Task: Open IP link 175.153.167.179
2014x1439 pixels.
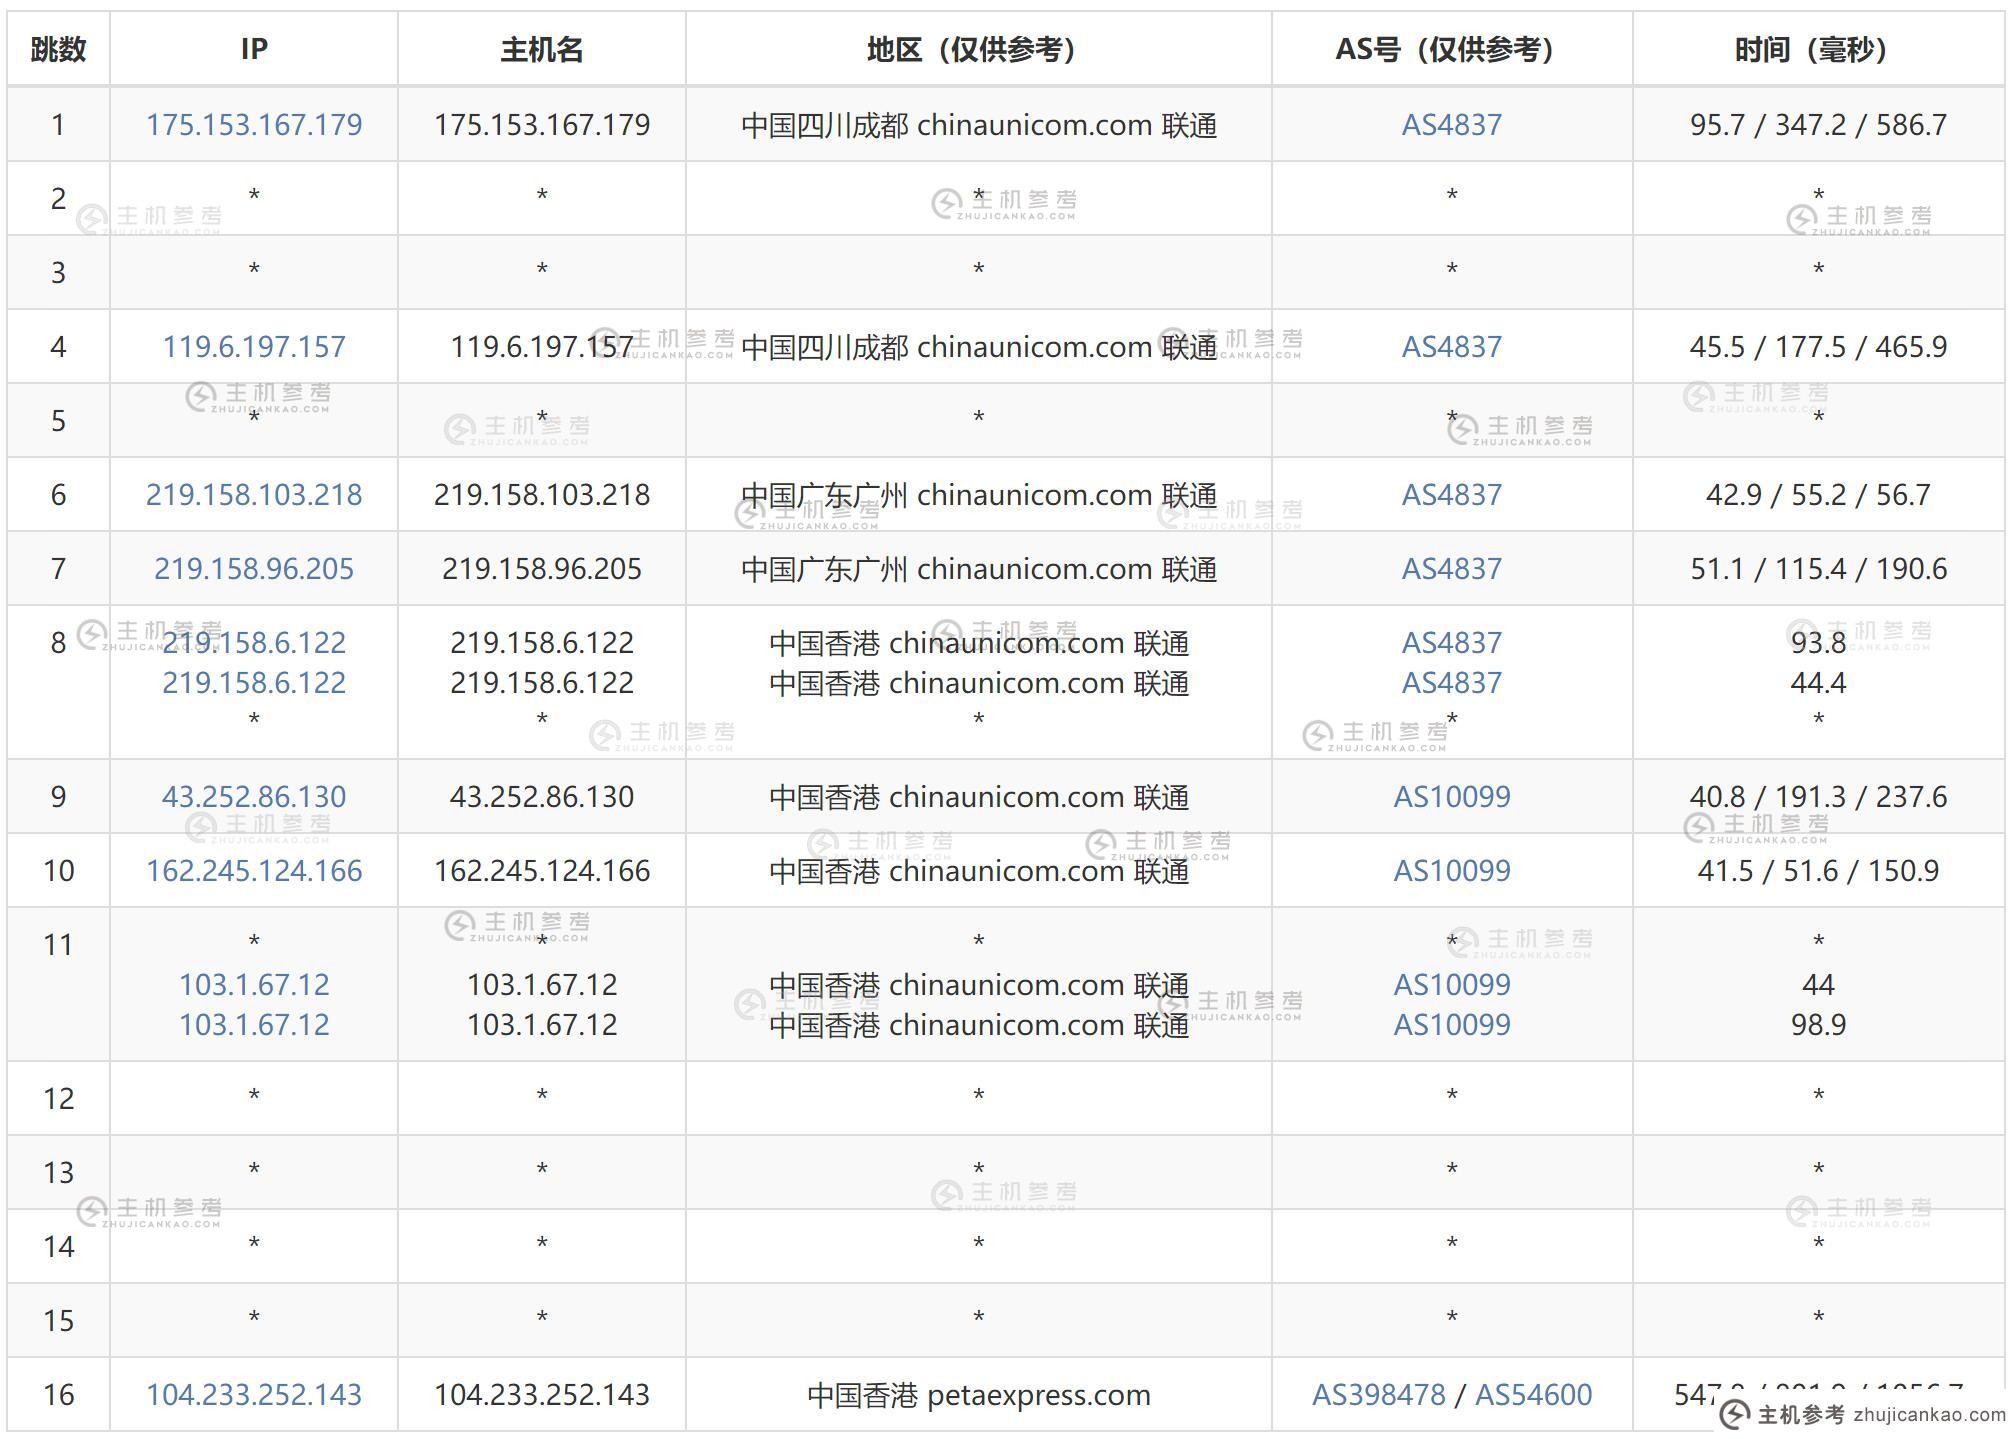Action: (x=254, y=125)
